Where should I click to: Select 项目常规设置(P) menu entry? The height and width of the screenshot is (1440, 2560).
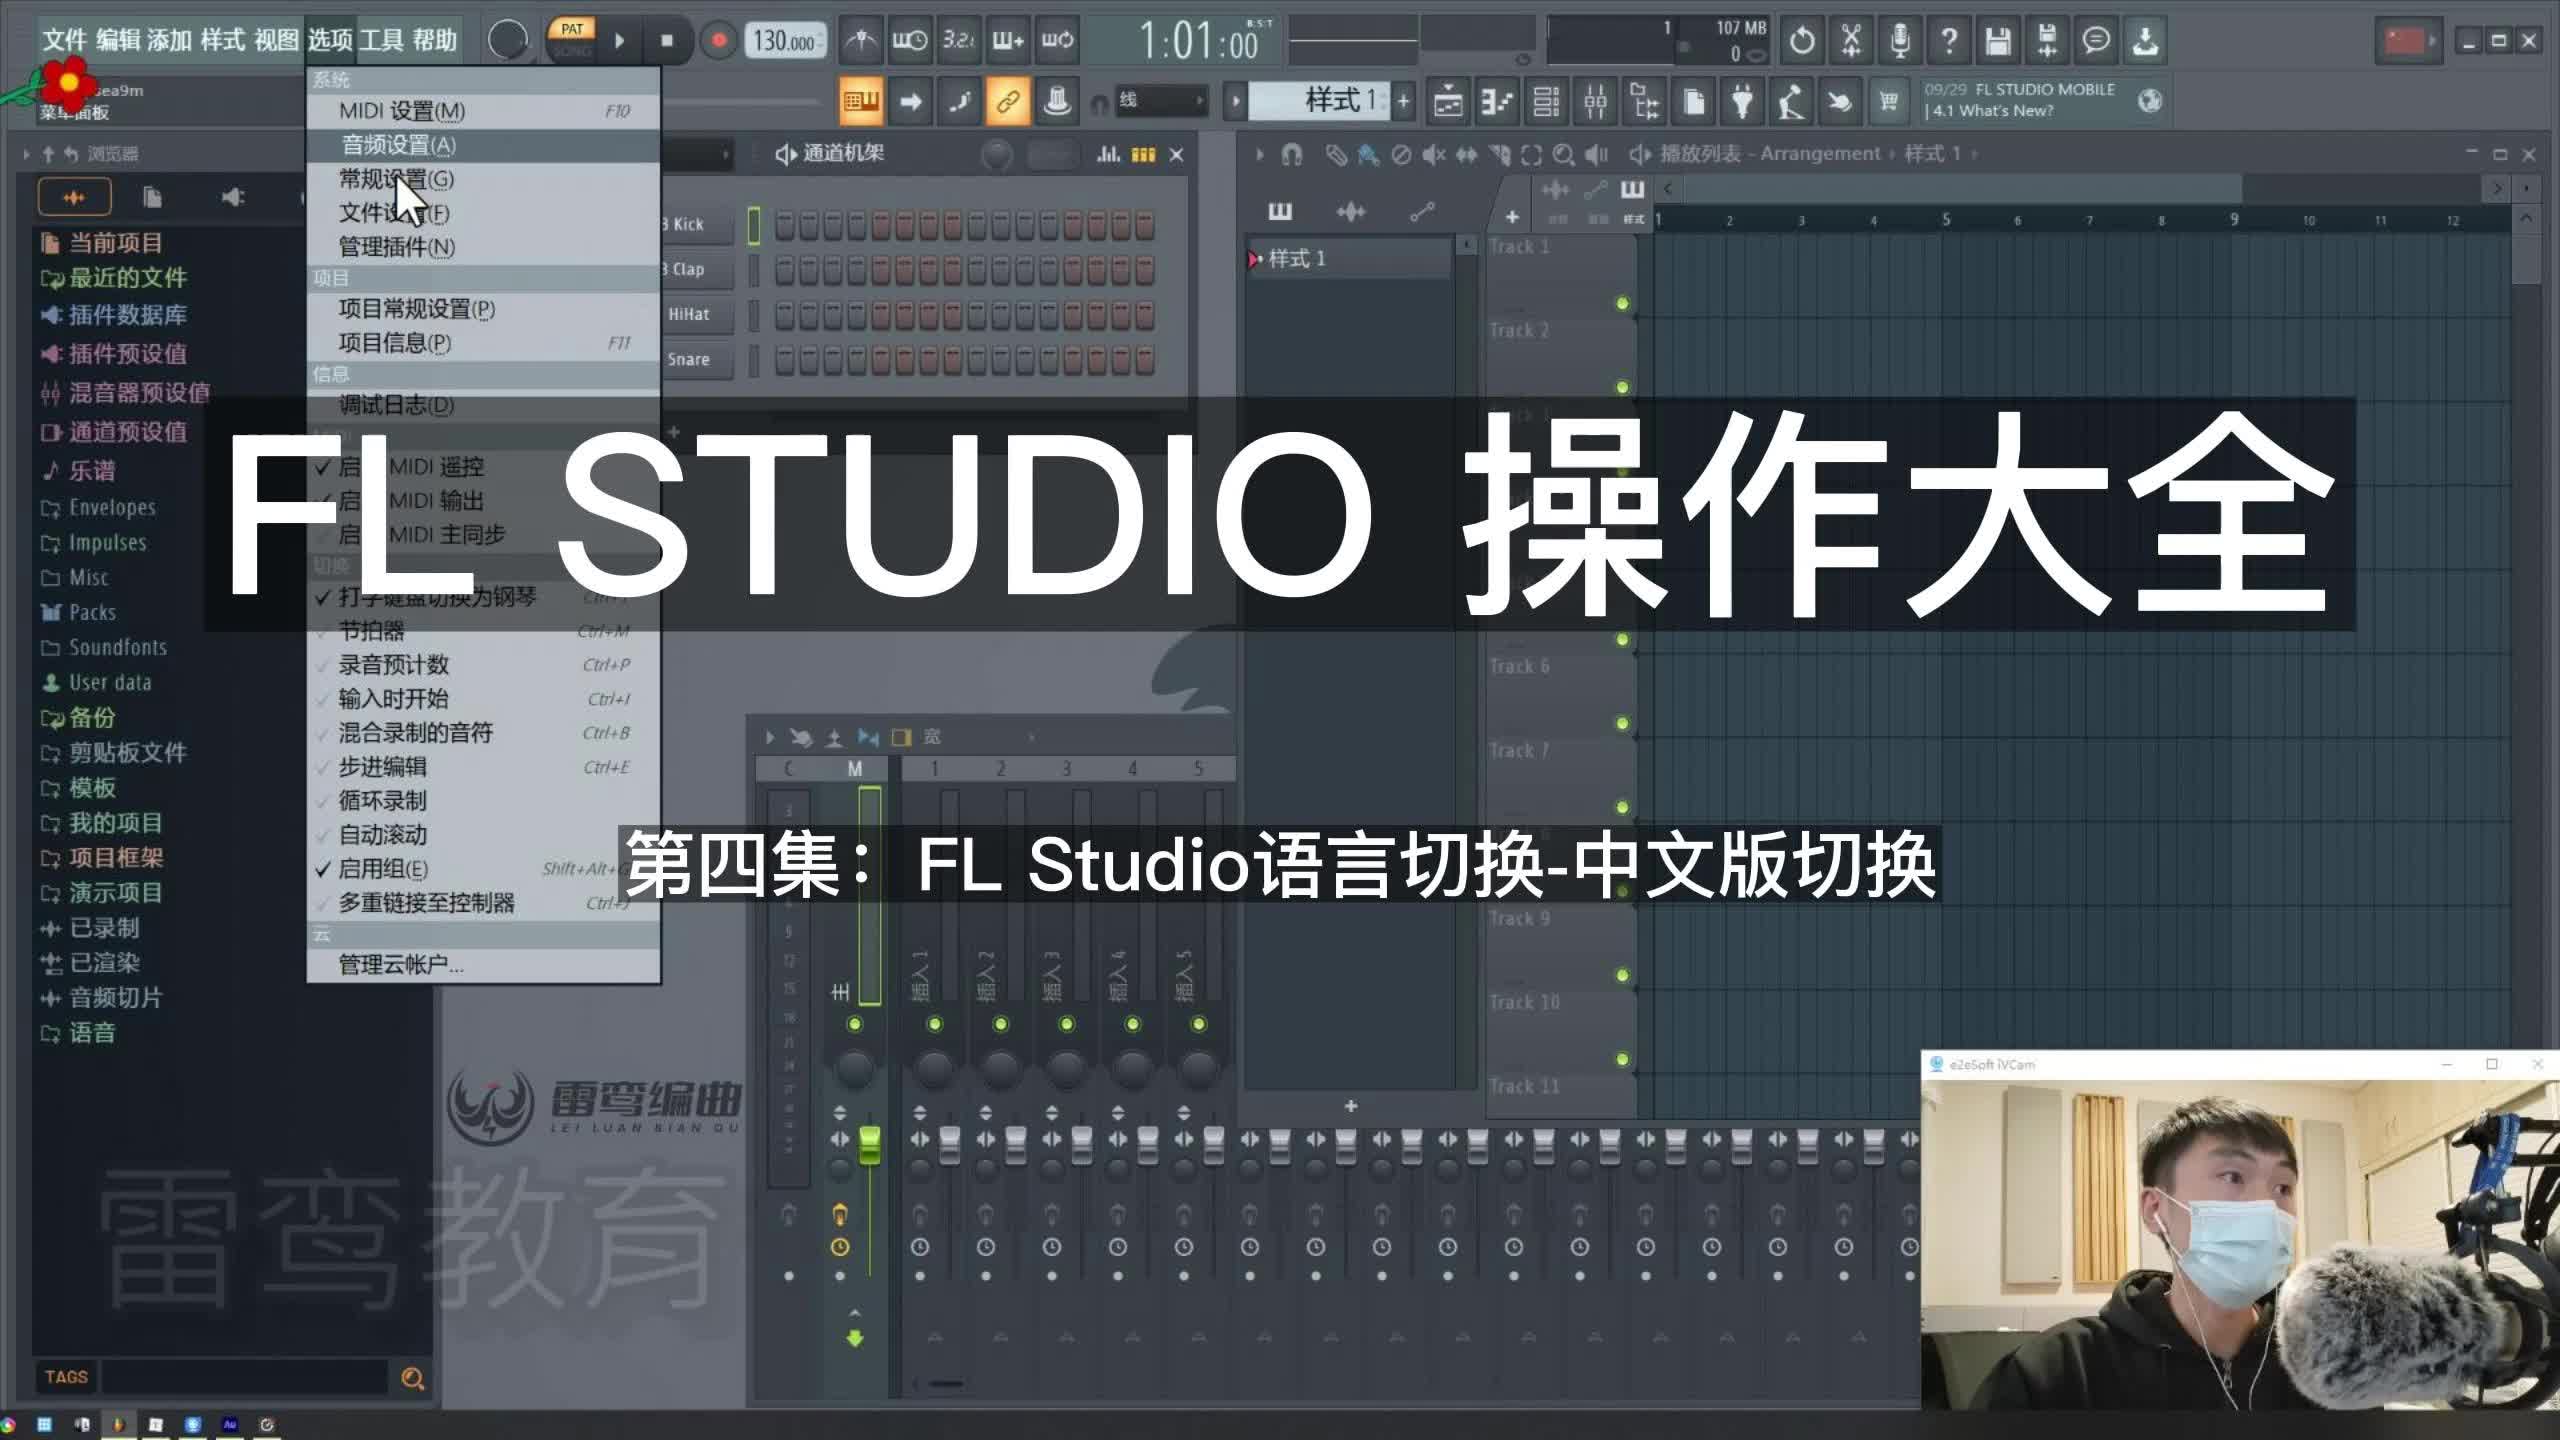pos(483,309)
